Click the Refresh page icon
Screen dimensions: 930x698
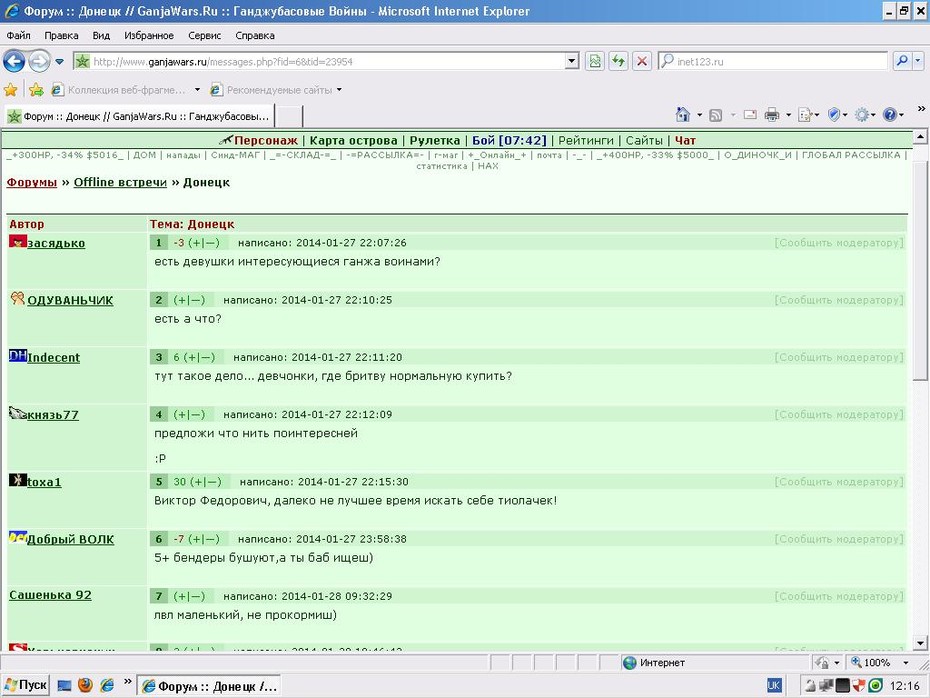[x=619, y=61]
